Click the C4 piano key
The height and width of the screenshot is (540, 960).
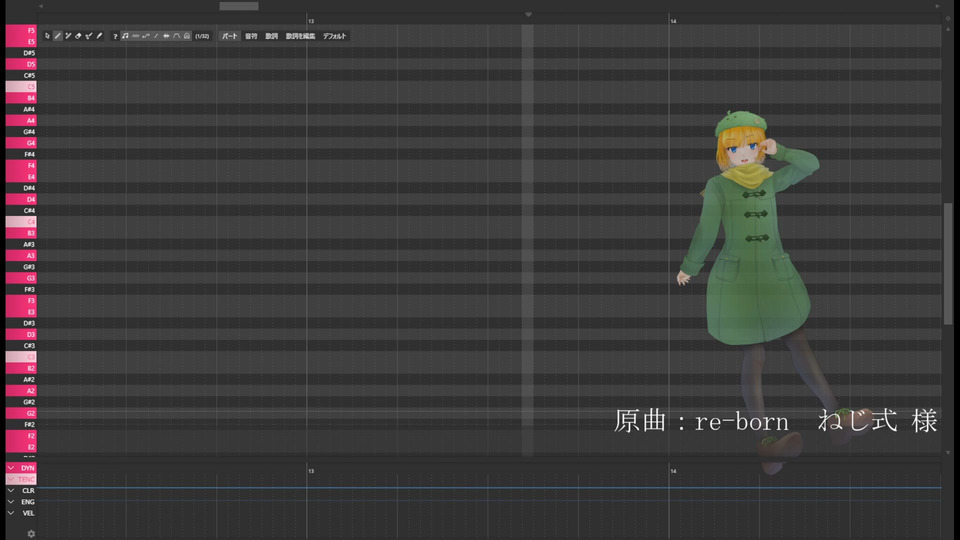tap(20, 222)
